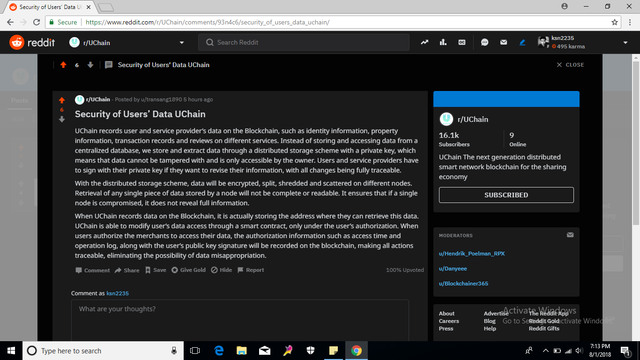Show hidden system tray icons
640x360 pixels.
click(x=545, y=351)
